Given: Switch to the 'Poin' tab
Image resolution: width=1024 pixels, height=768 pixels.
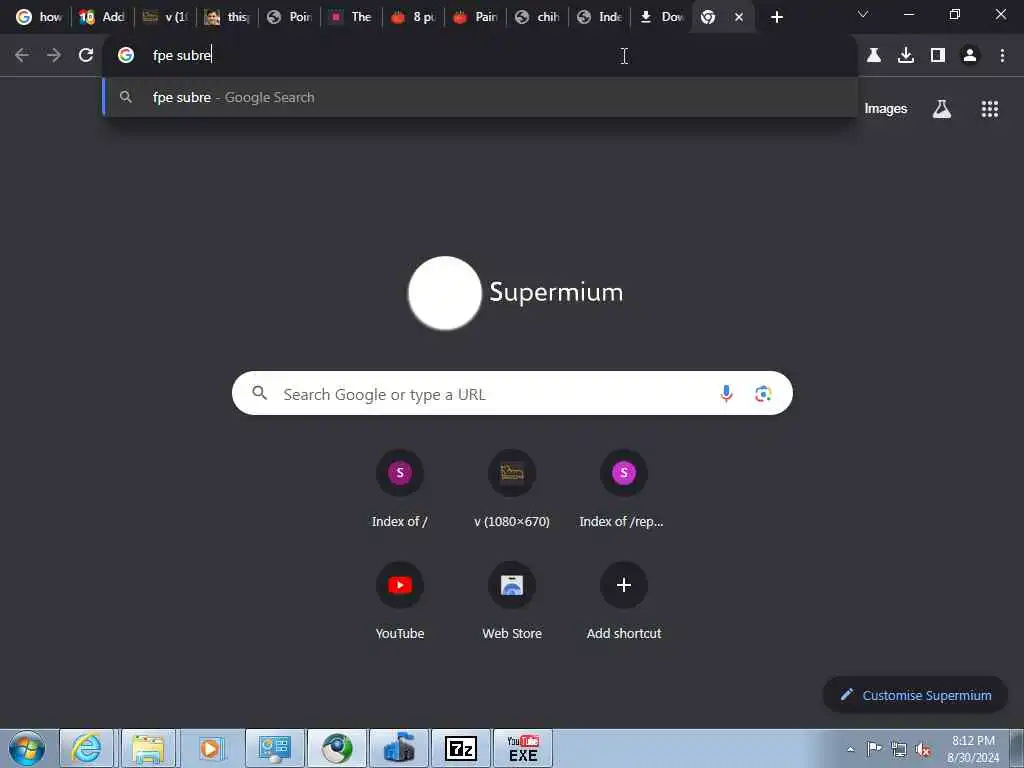Looking at the screenshot, I should (x=290, y=17).
